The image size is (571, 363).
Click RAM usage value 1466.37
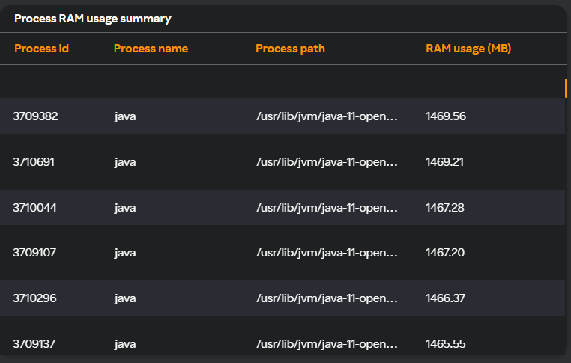point(445,298)
